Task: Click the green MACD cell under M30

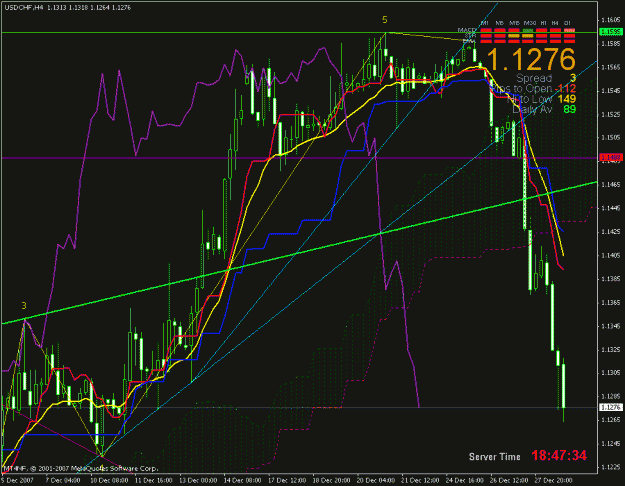Action: [x=528, y=30]
